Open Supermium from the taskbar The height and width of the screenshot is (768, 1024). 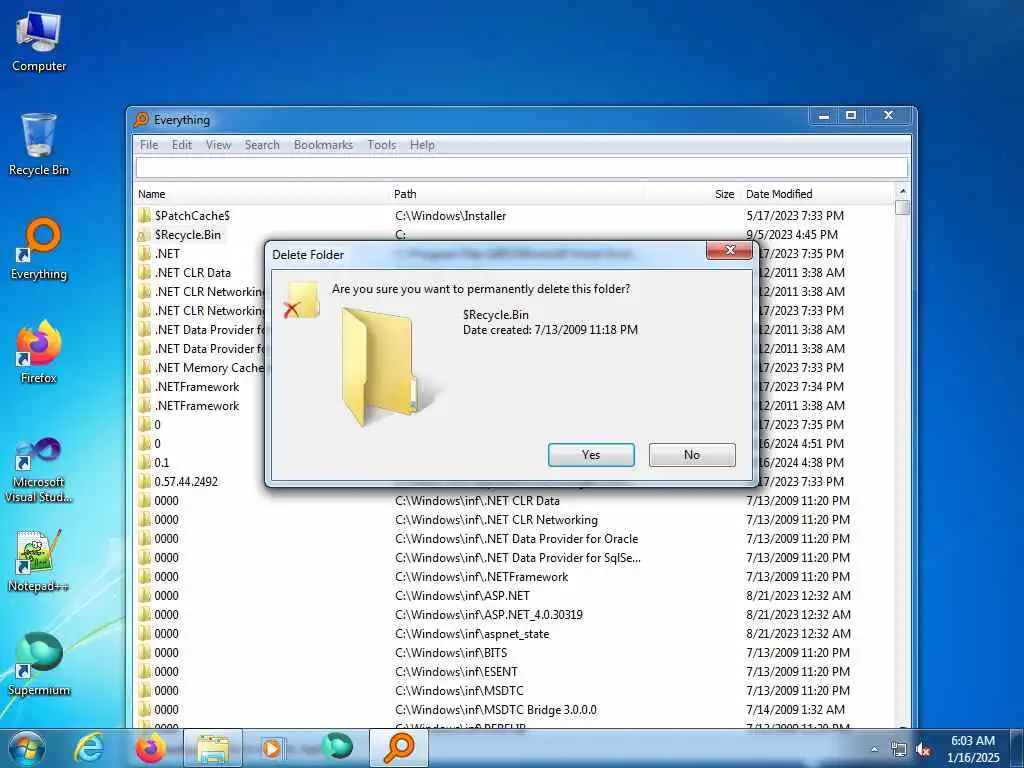(336, 746)
